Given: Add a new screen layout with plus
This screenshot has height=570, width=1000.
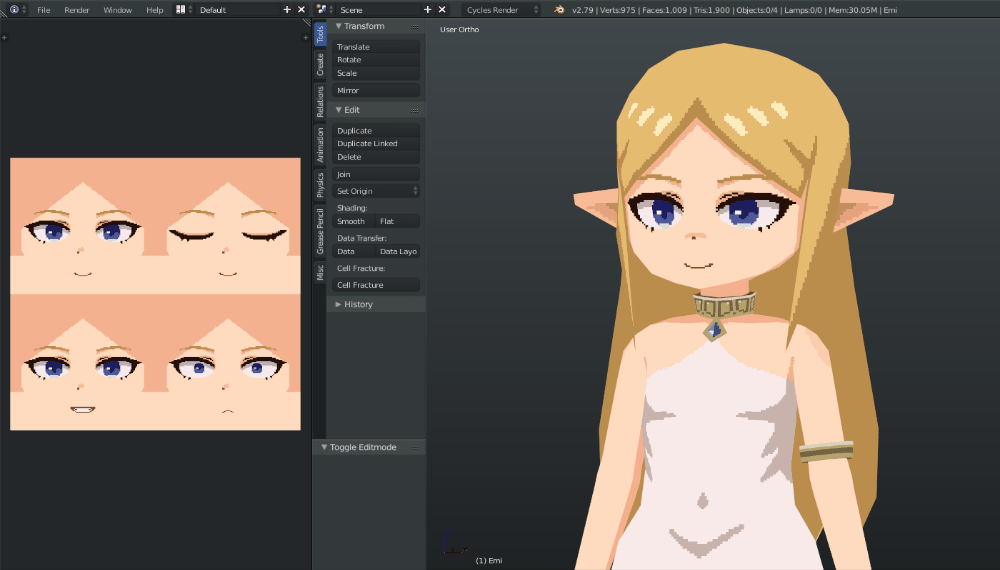Looking at the screenshot, I should click(287, 10).
